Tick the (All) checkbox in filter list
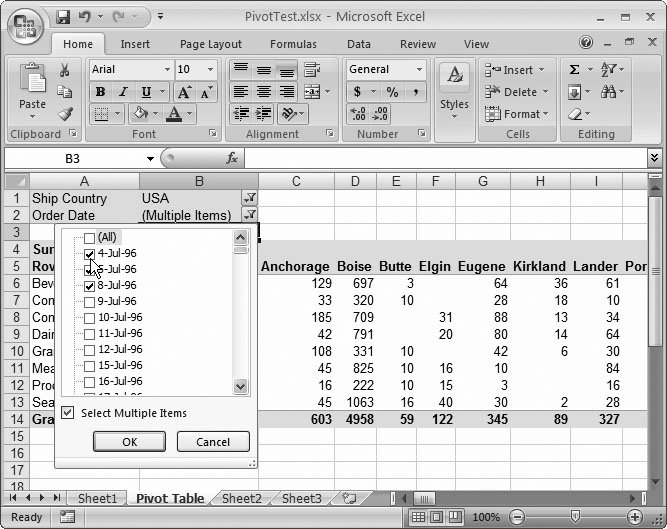The height and width of the screenshot is (529, 667). point(90,237)
